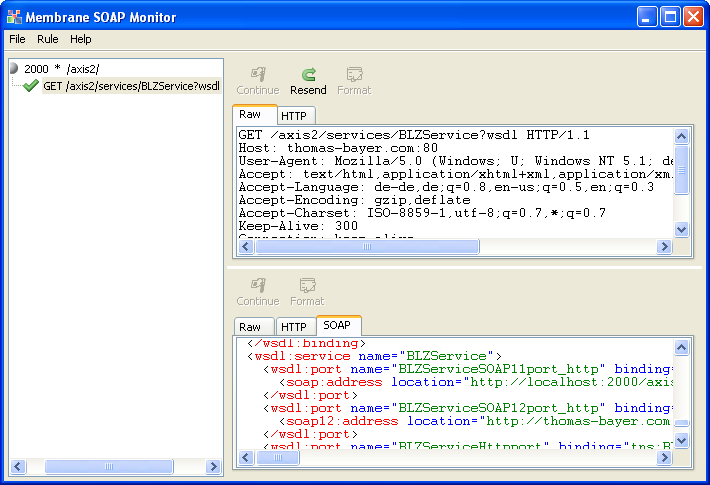The image size is (710, 485).
Task: Click the soap12:address thomas-bayer.com line
Action: (475, 421)
